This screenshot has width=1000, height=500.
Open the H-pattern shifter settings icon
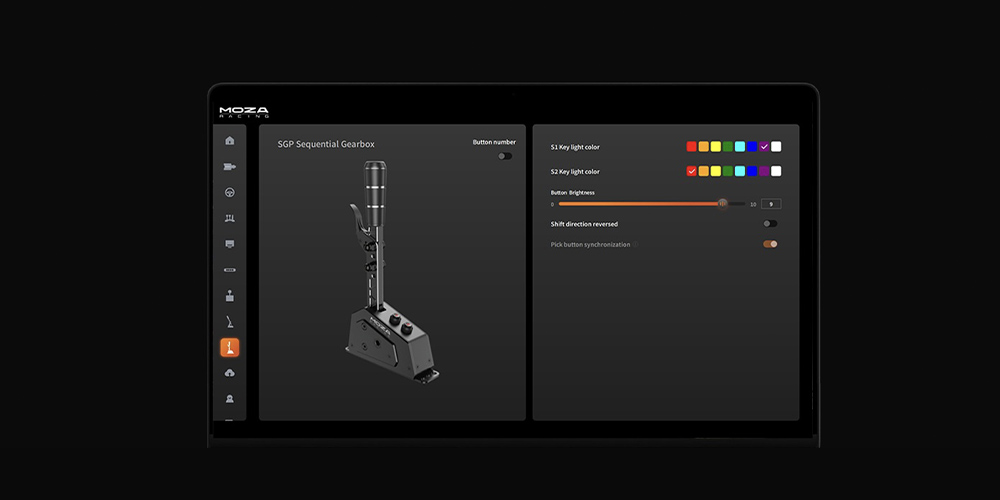click(230, 296)
